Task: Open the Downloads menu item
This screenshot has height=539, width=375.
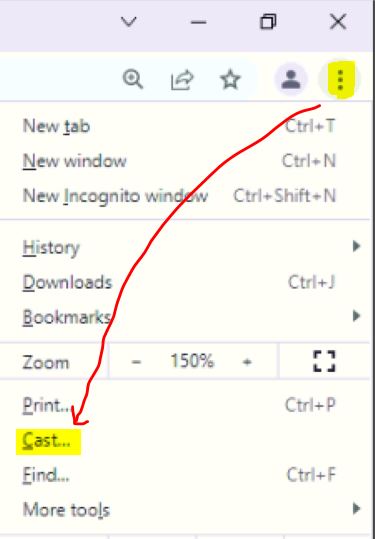Action: (x=185, y=282)
